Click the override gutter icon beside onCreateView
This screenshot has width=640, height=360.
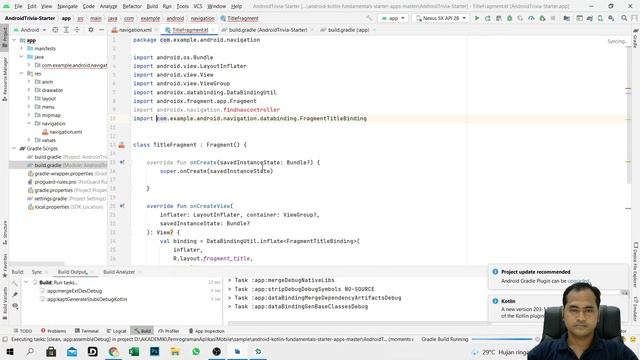pos(122,206)
